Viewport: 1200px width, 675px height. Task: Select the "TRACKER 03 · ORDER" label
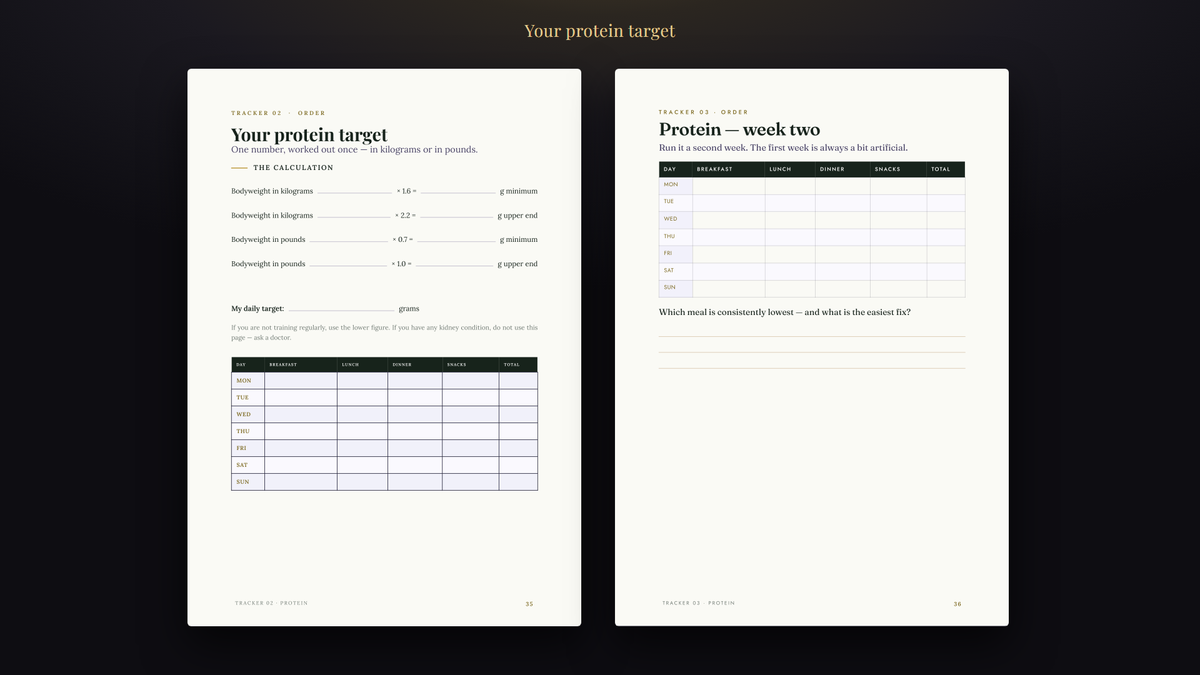pyautogui.click(x=703, y=112)
